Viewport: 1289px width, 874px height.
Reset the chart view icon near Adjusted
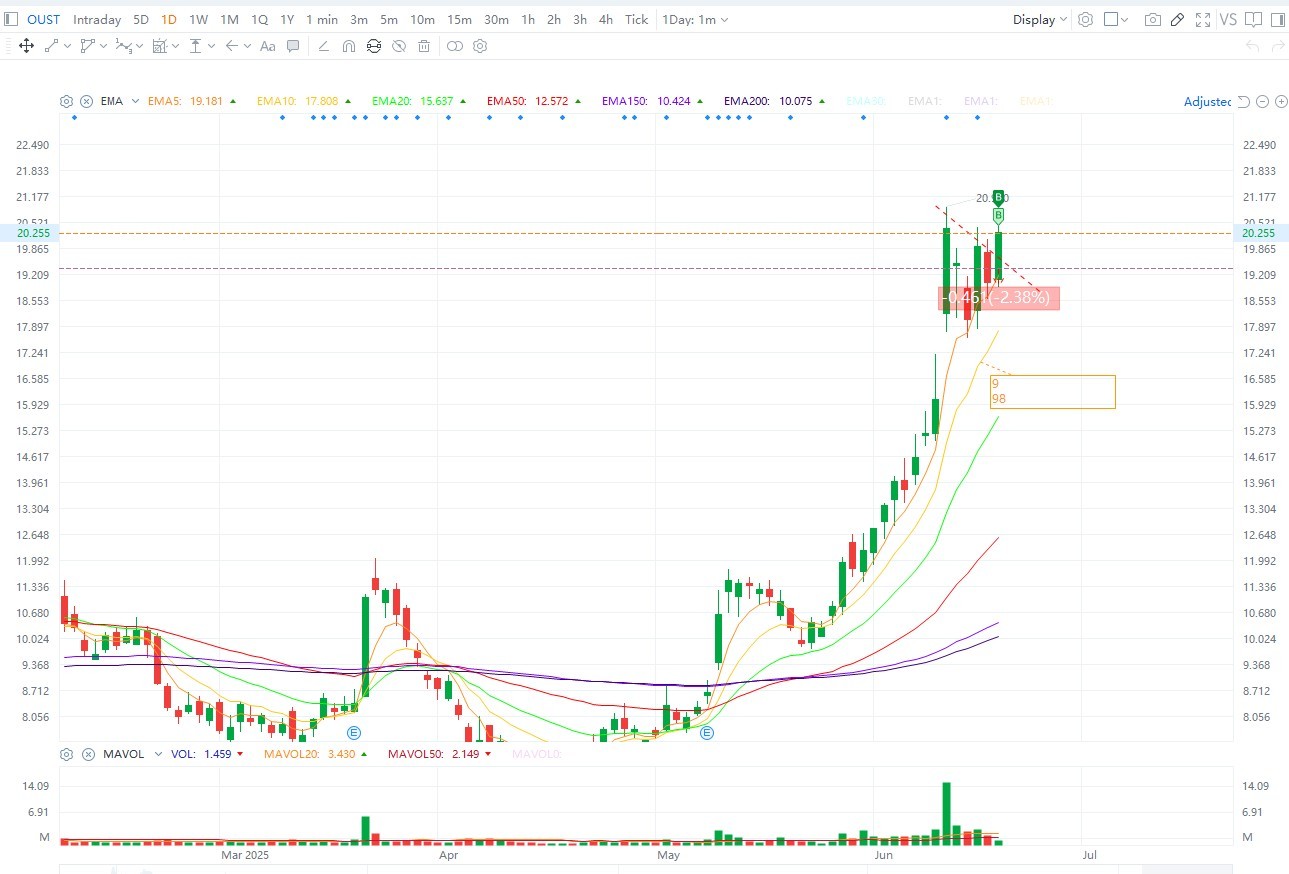coord(1243,101)
